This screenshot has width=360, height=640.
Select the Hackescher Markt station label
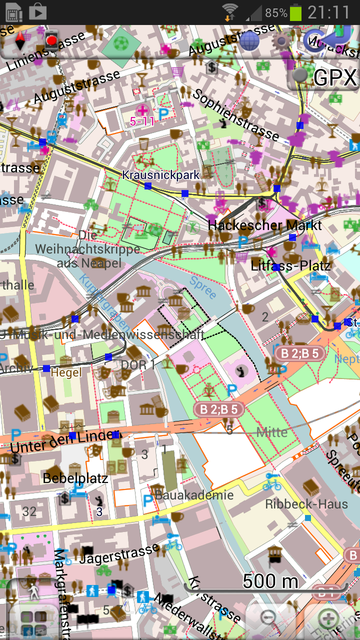click(x=265, y=225)
